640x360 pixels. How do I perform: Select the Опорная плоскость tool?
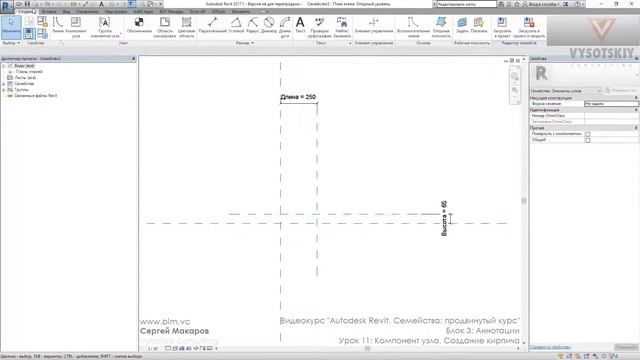click(441, 27)
